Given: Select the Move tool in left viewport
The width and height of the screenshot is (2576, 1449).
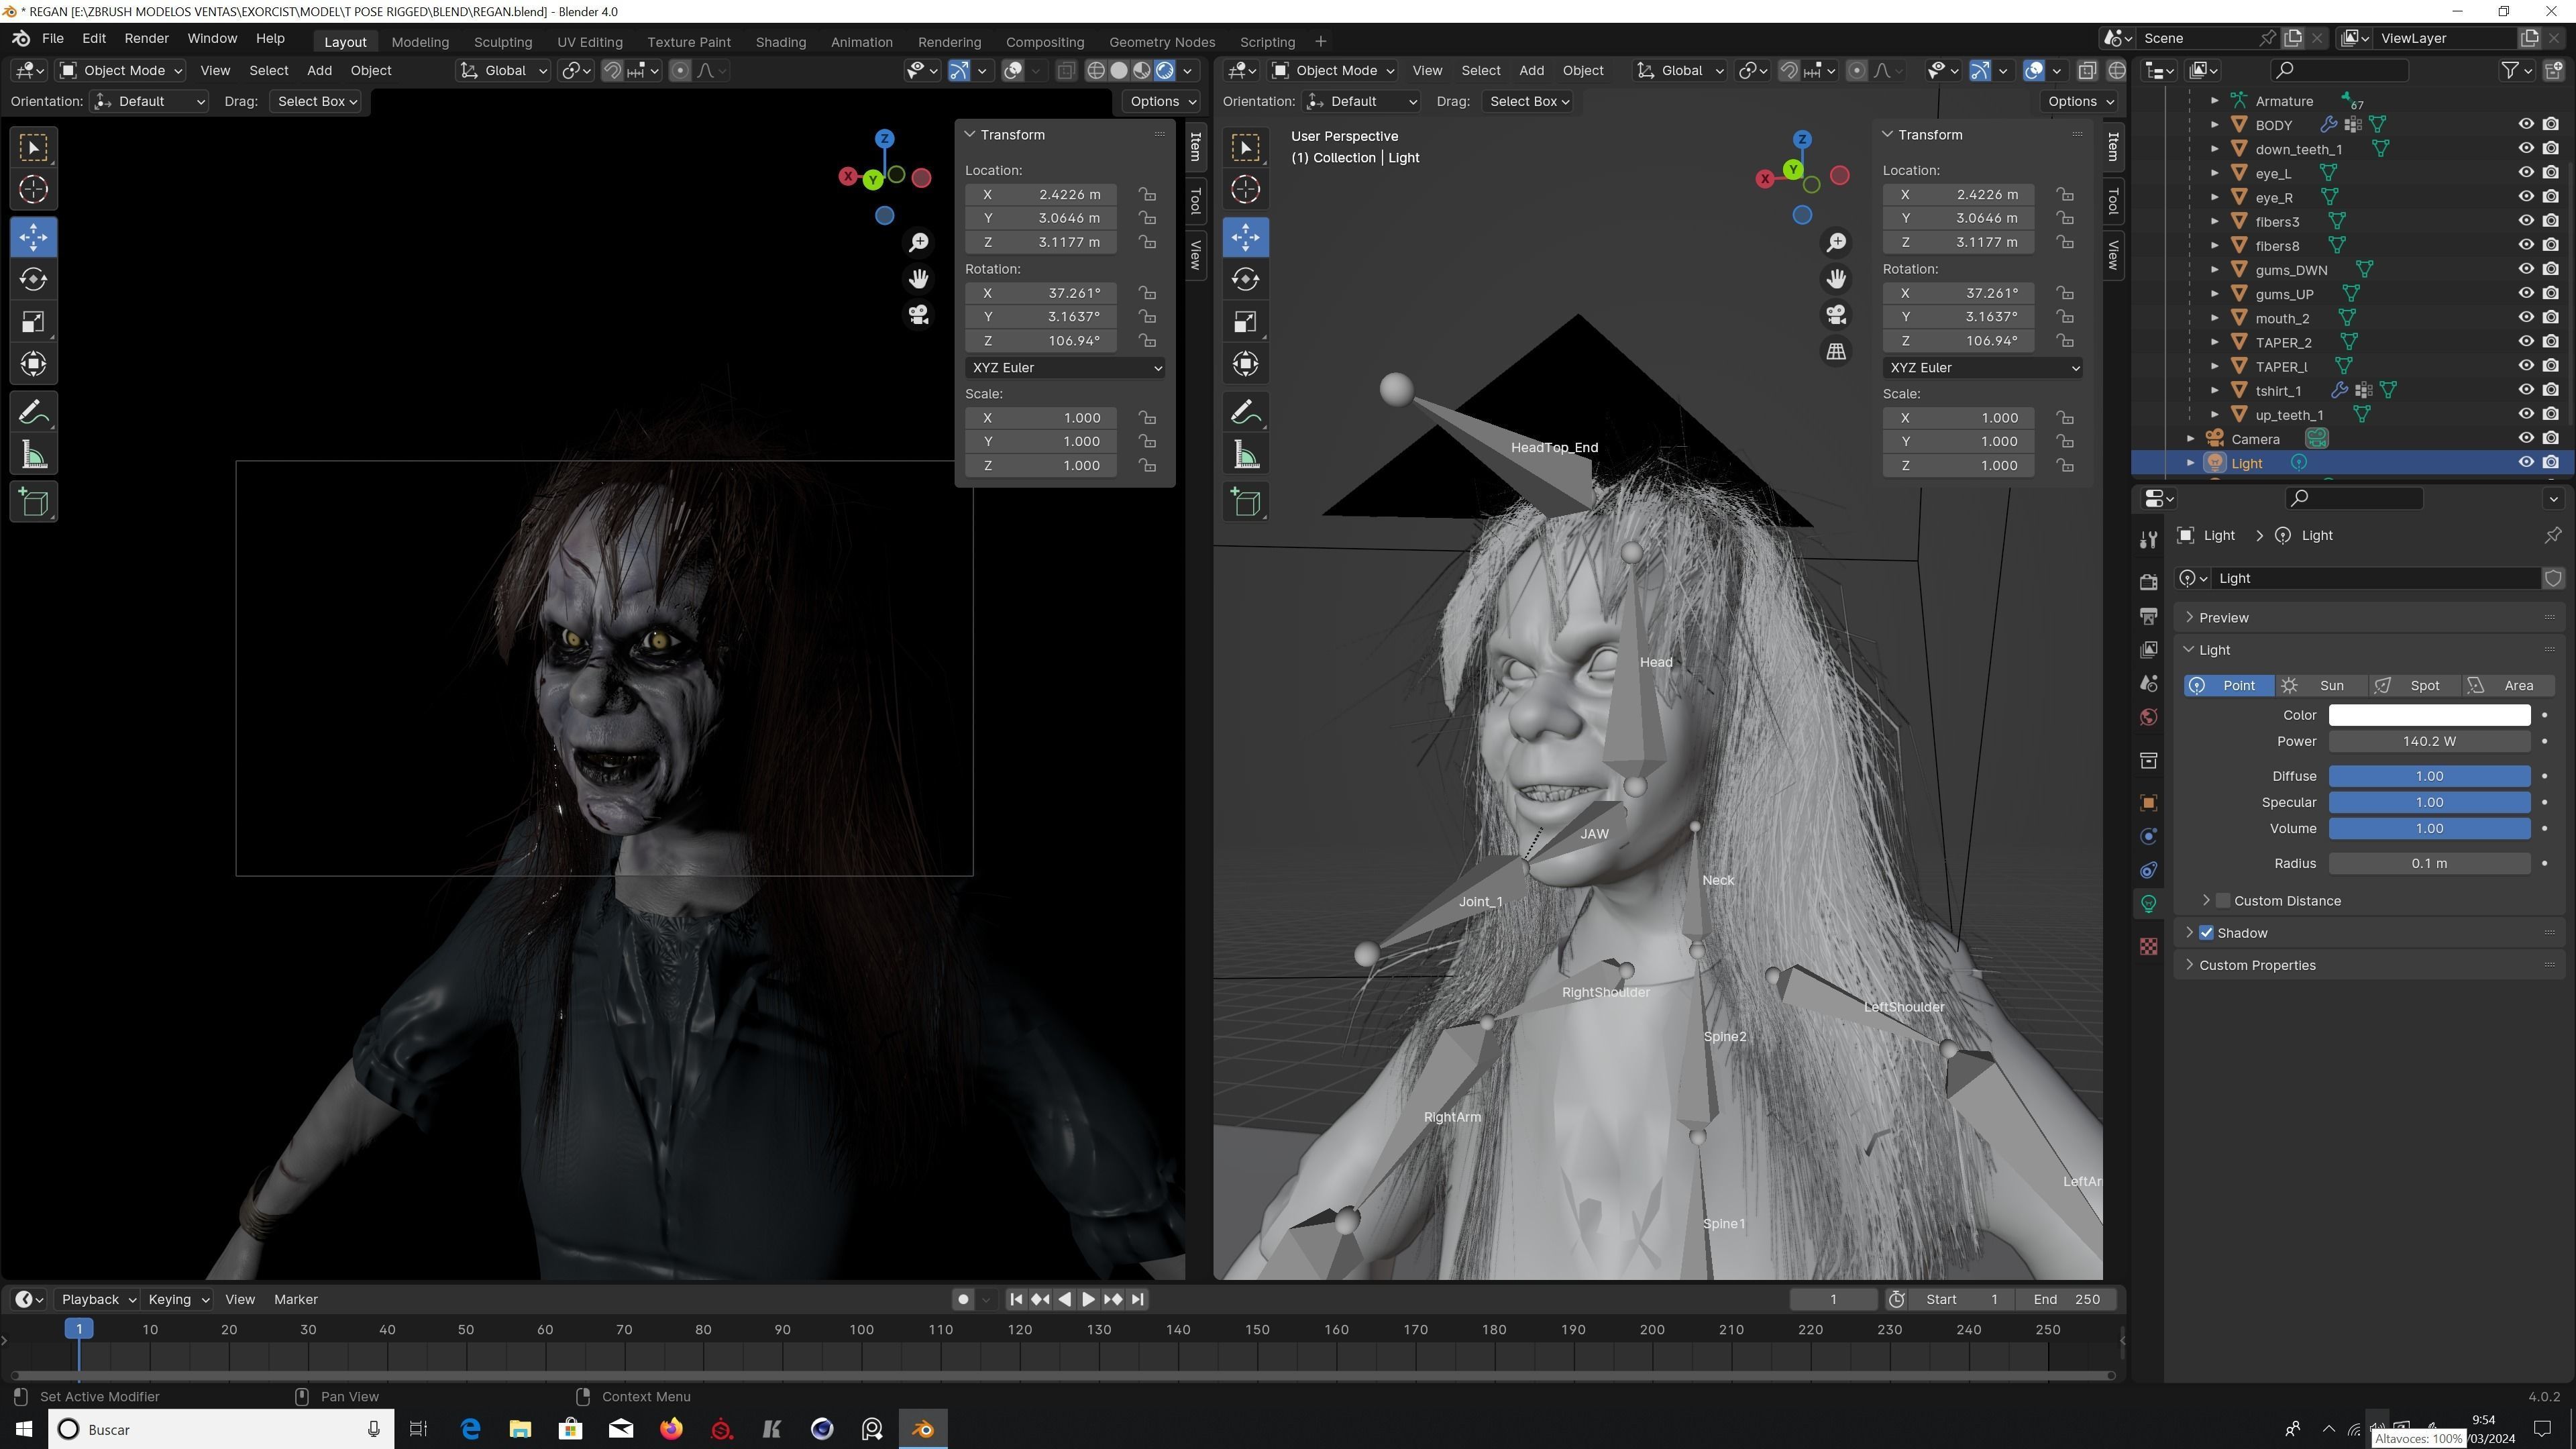Looking at the screenshot, I should tap(34, 237).
